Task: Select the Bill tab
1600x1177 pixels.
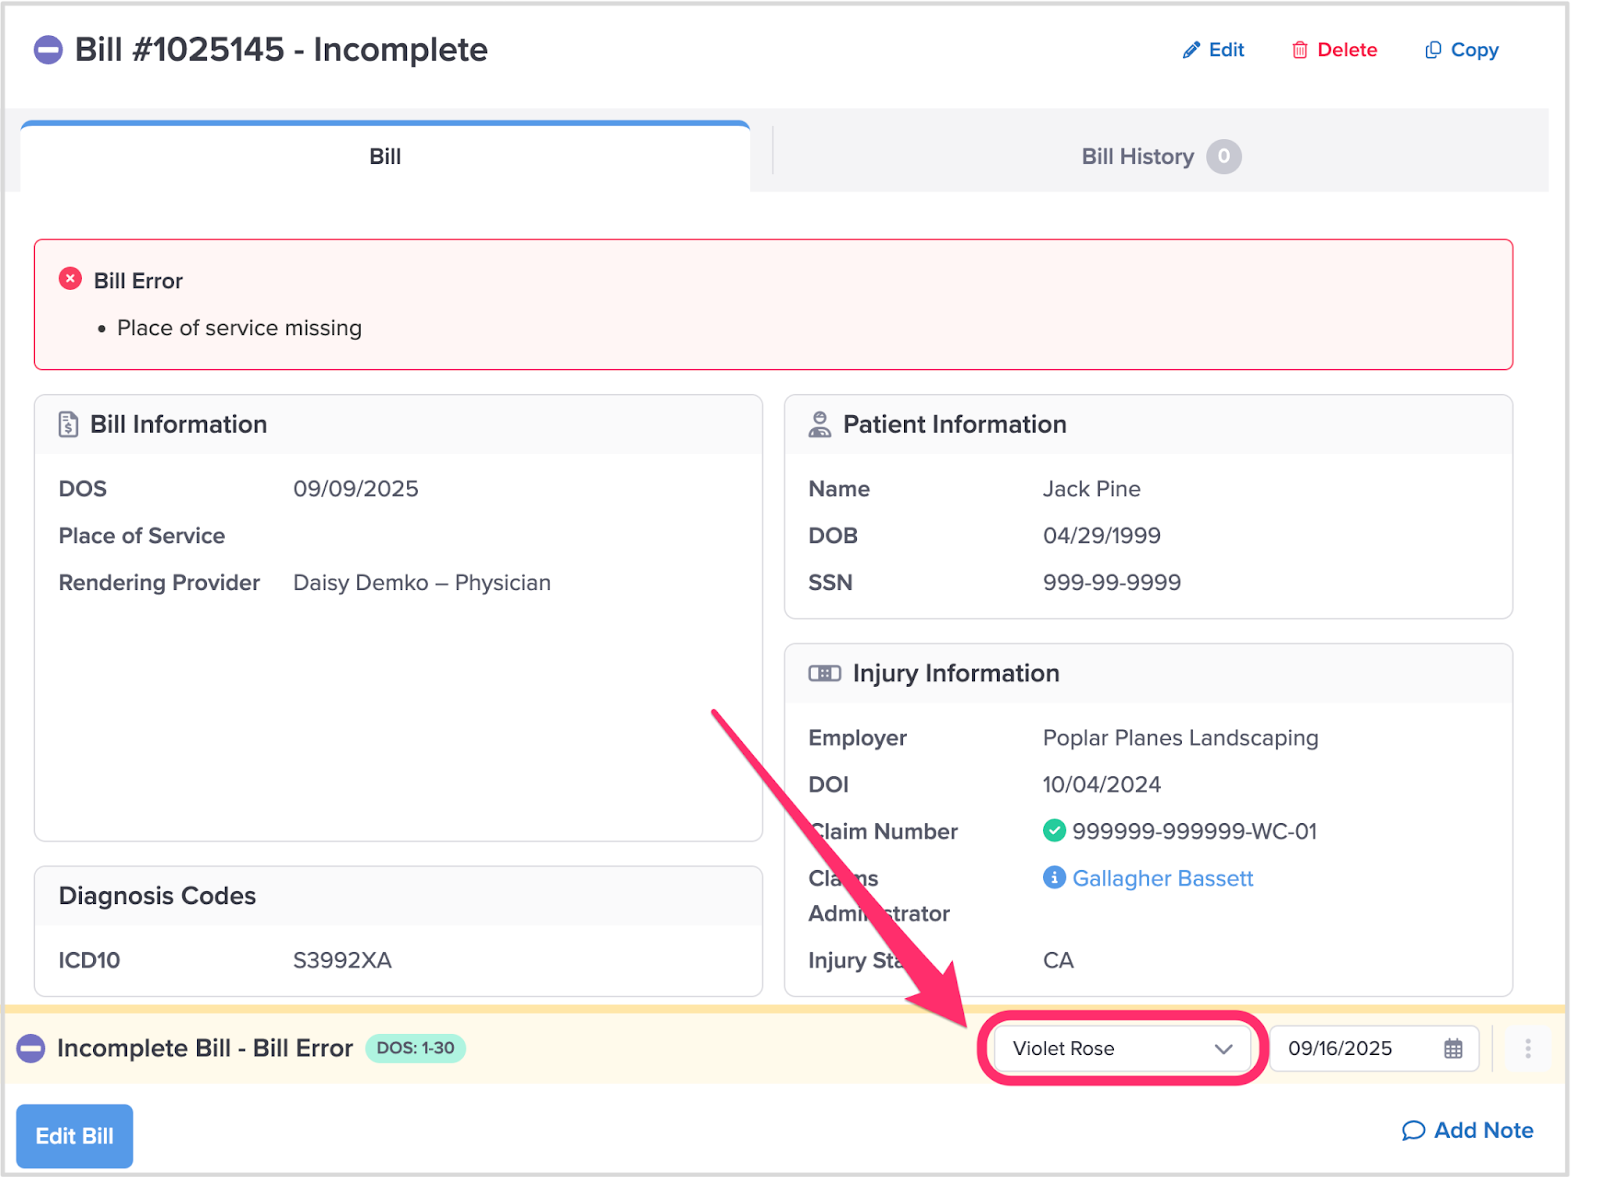Action: (385, 157)
